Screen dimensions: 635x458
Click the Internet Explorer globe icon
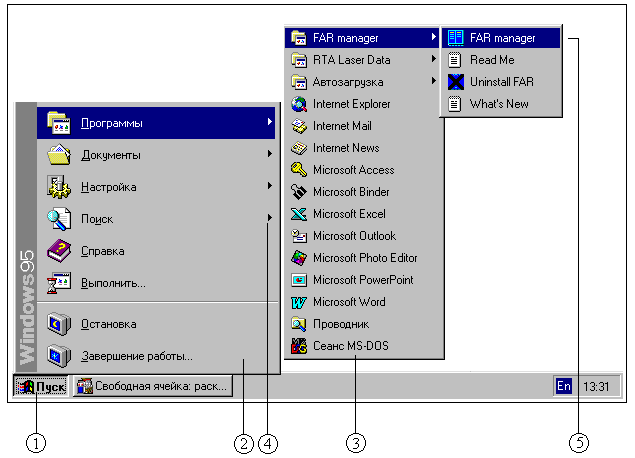299,104
